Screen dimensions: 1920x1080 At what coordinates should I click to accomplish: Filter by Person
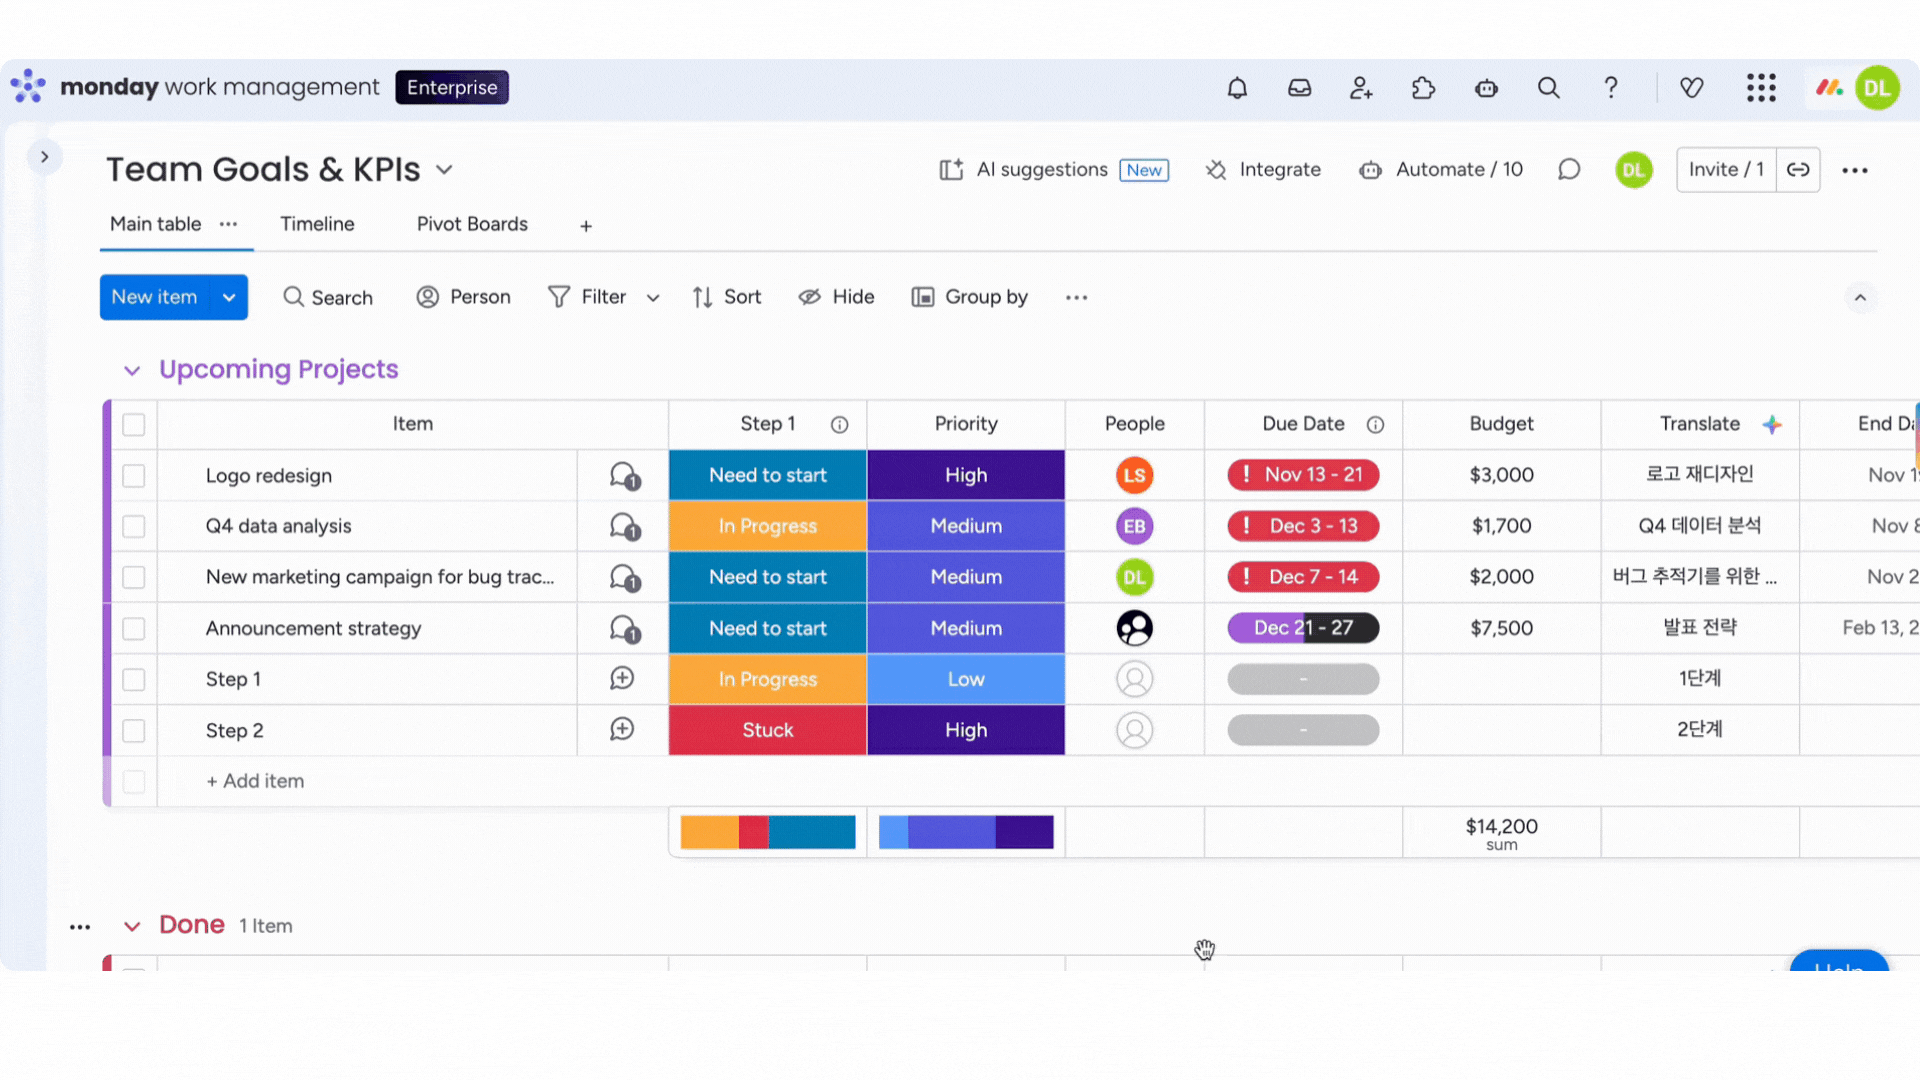pos(463,297)
